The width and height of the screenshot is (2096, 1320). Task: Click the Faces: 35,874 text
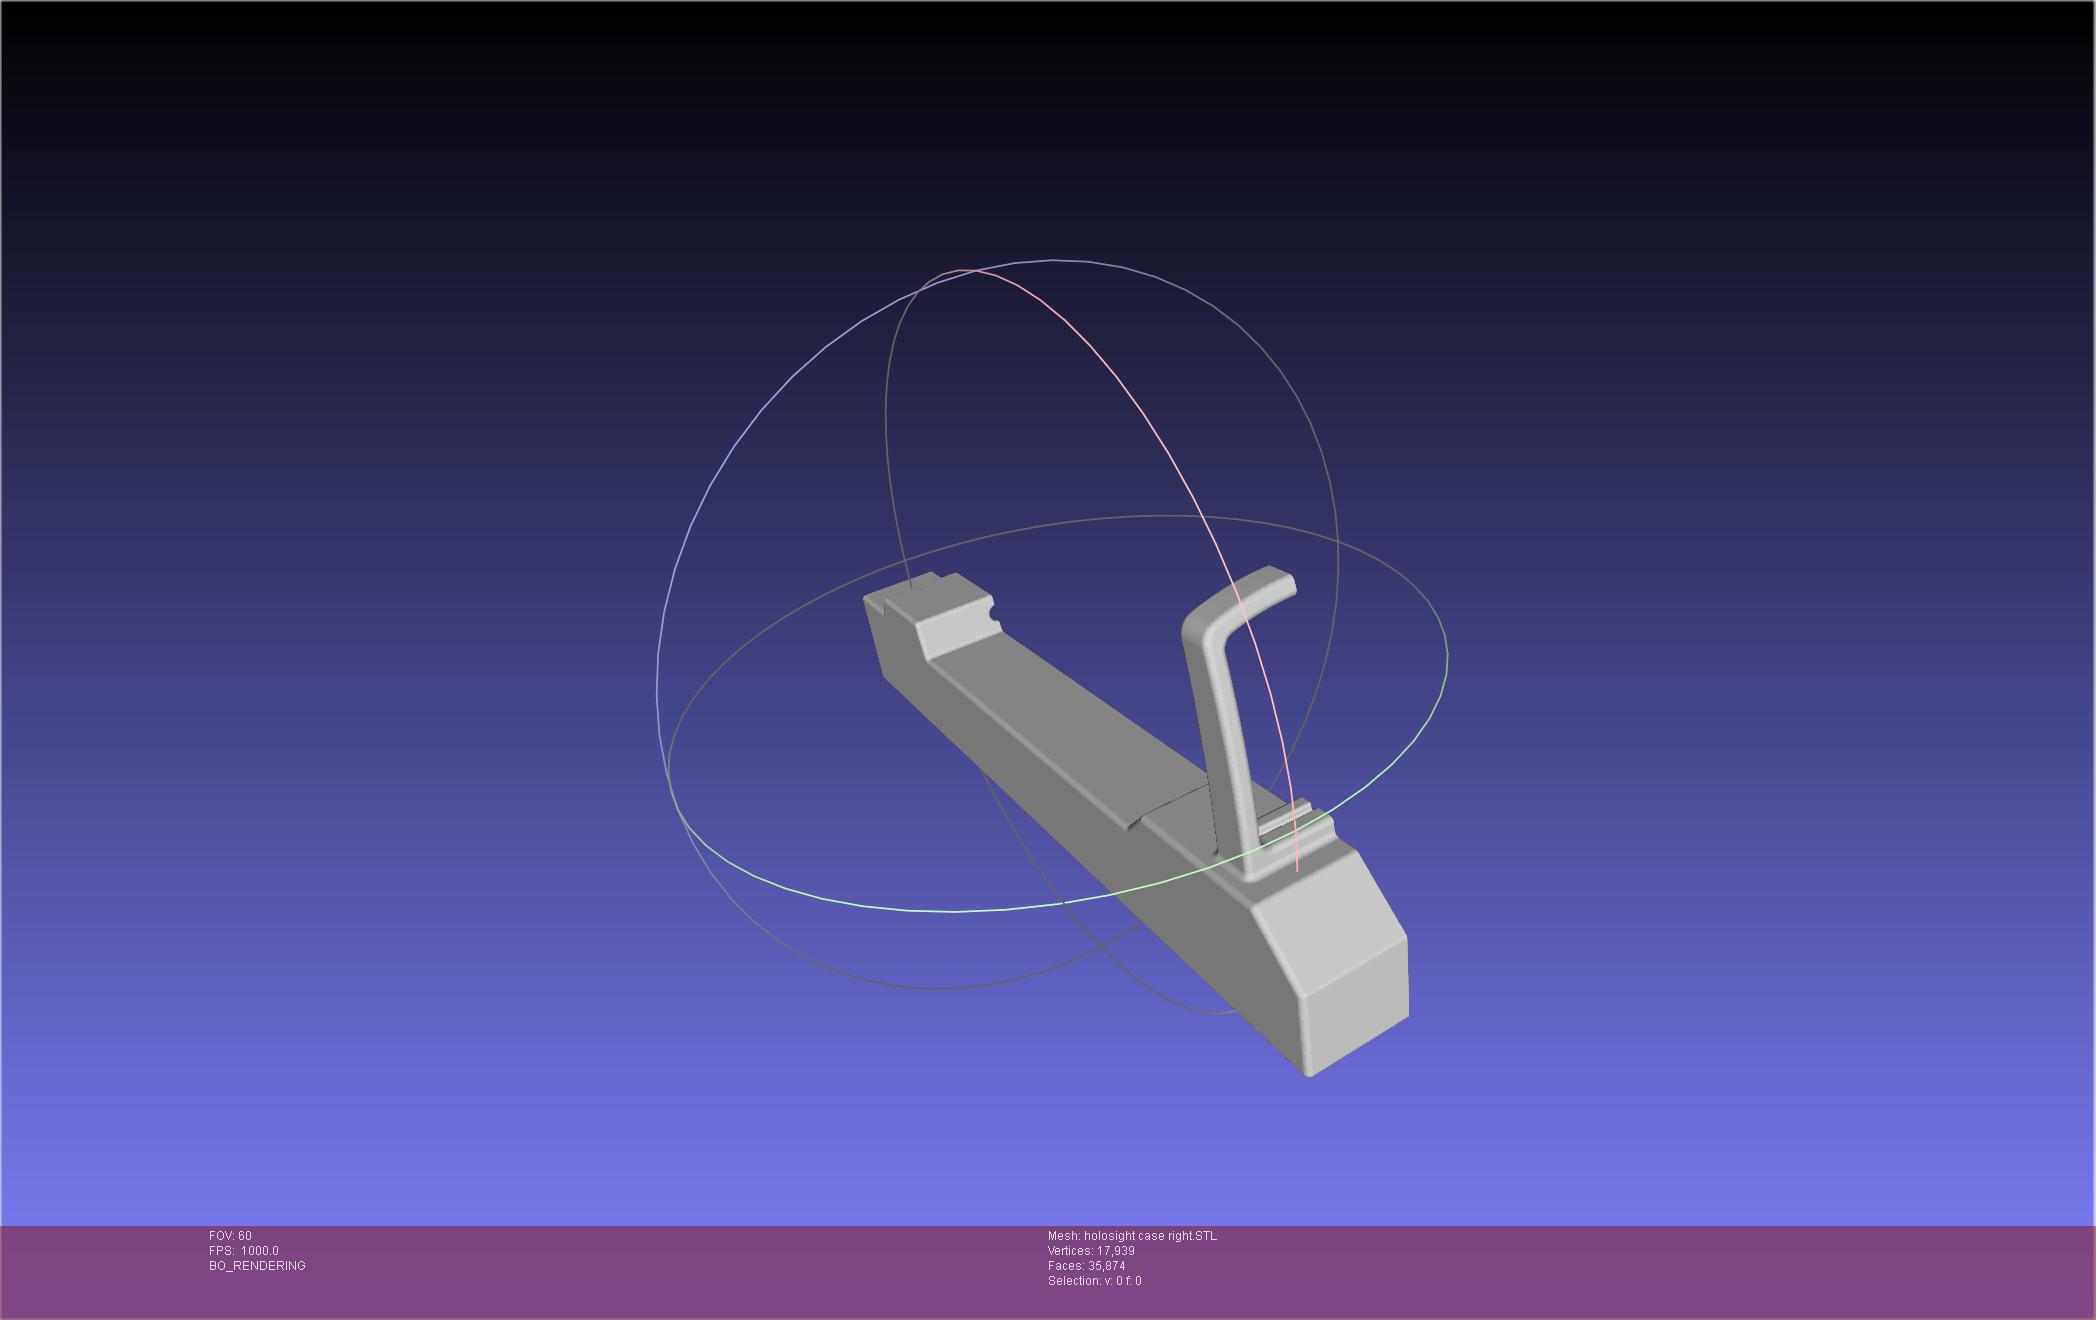[1086, 1266]
